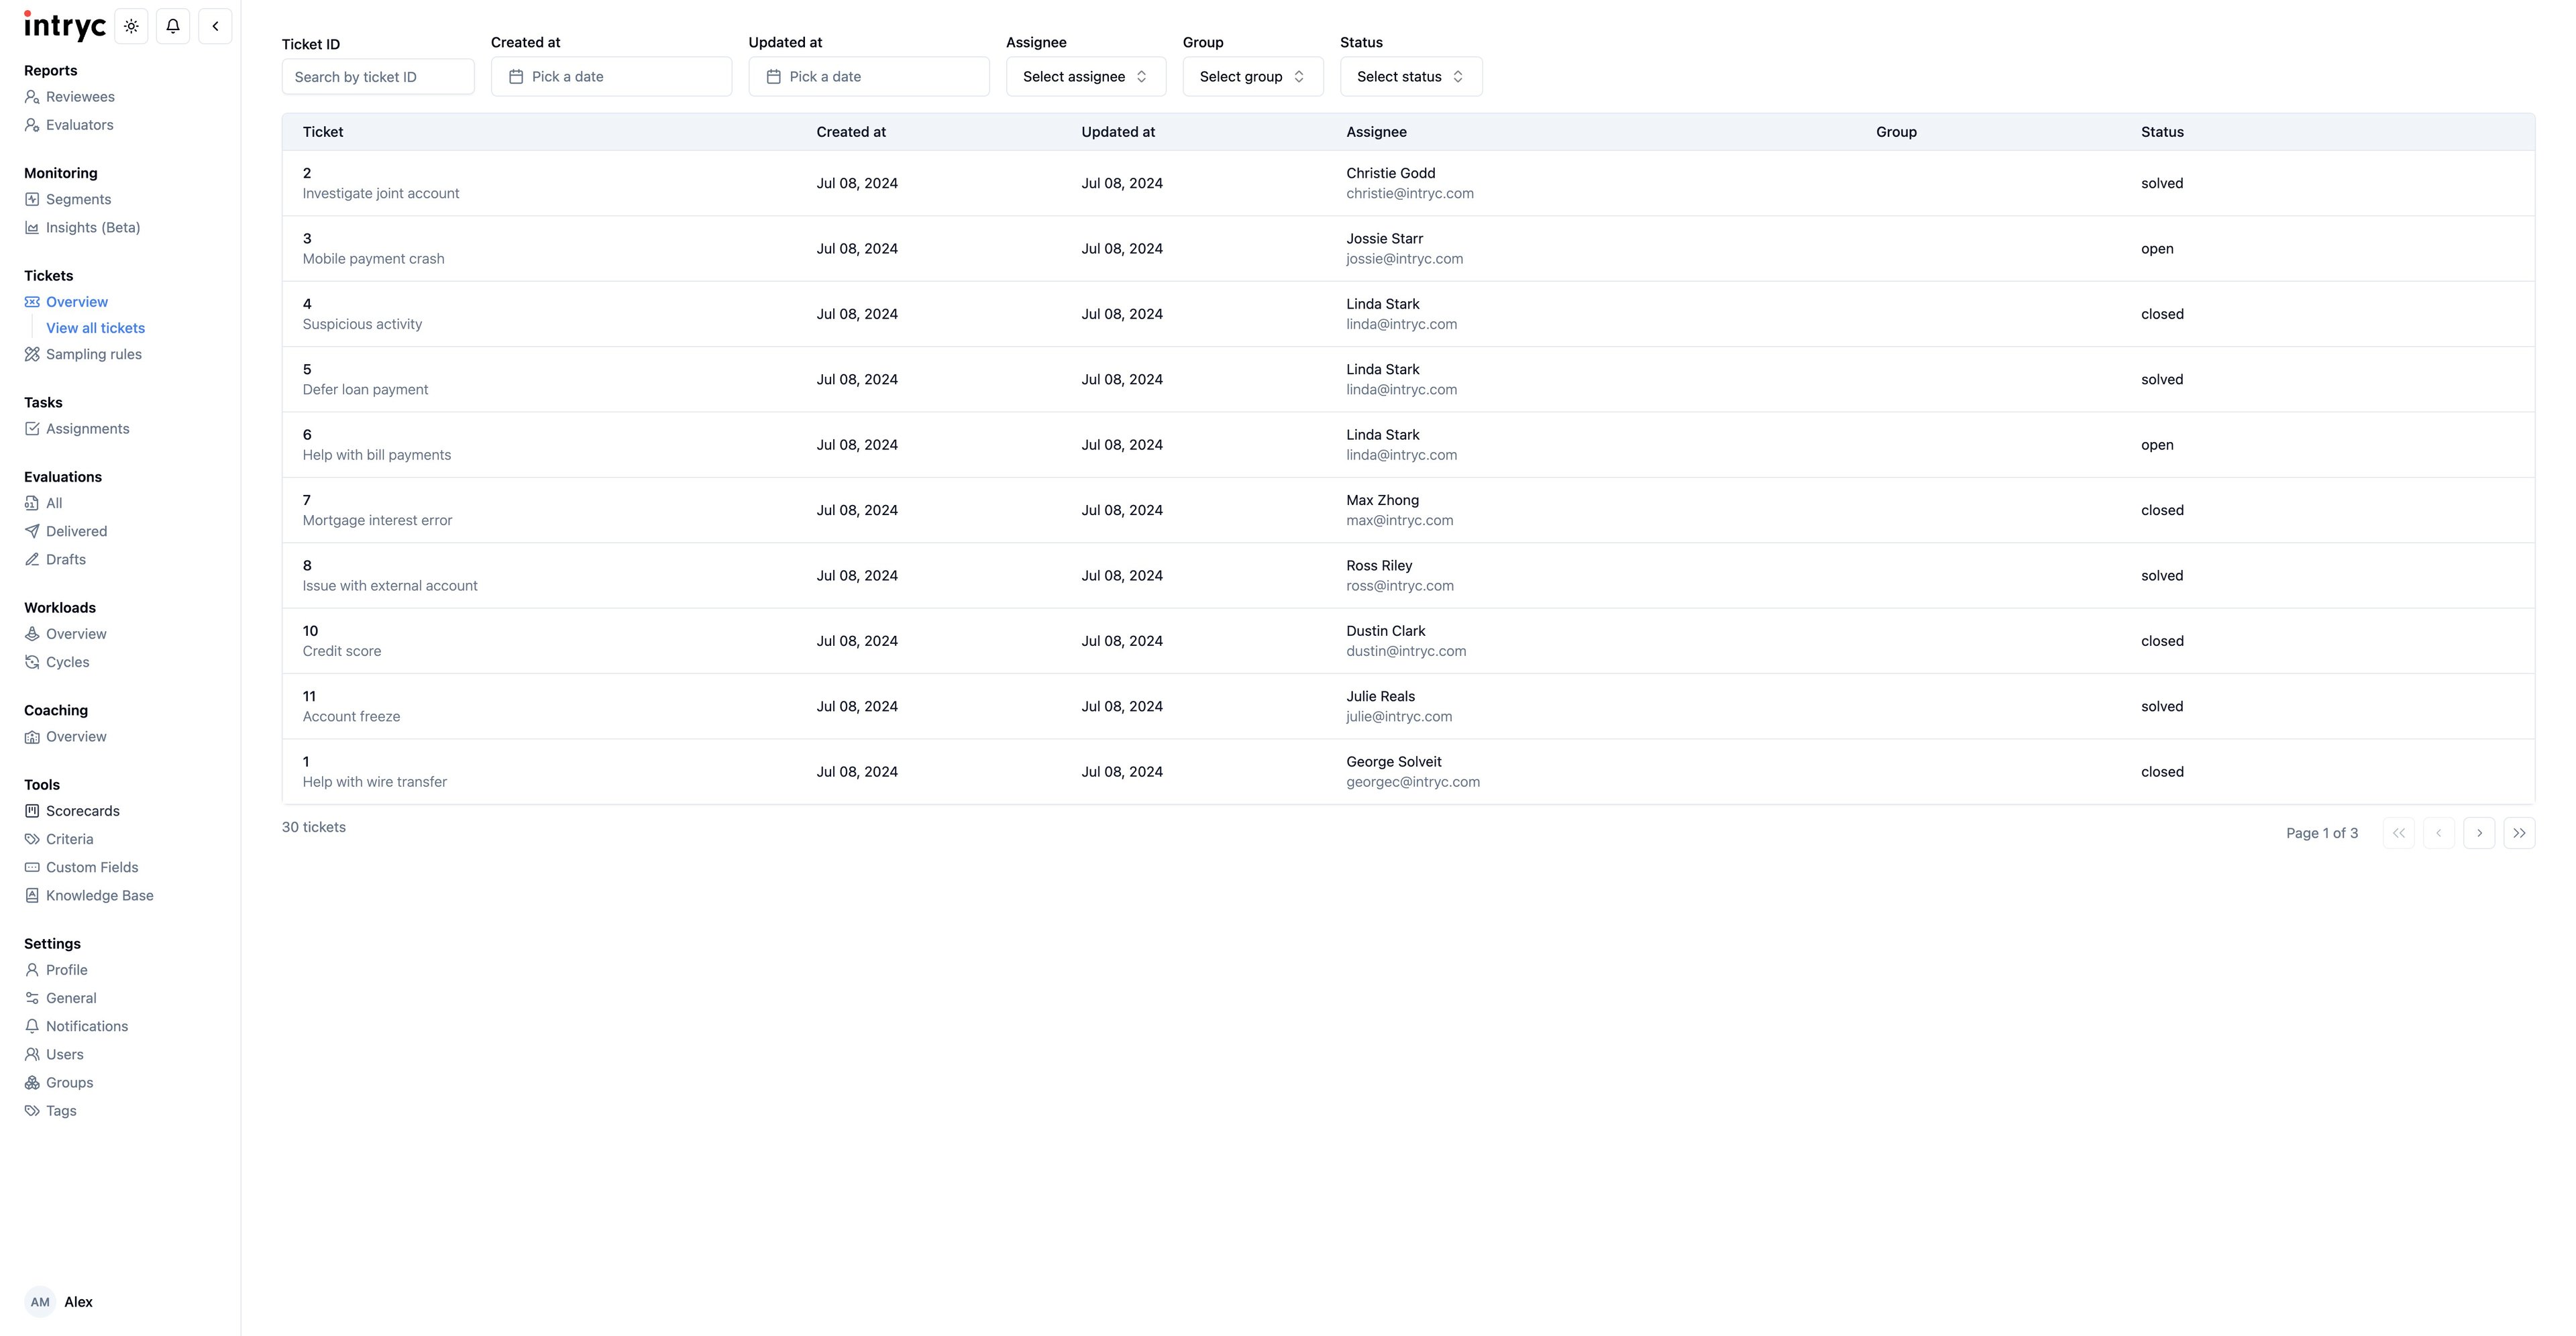Open the AM user avatar
2576x1336 pixels.
(40, 1302)
